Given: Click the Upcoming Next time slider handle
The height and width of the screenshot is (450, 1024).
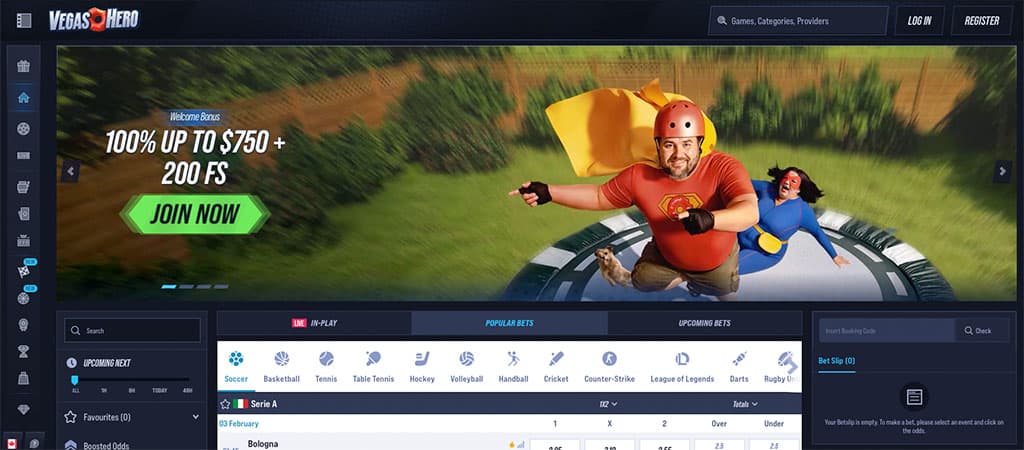Looking at the screenshot, I should 75,381.
